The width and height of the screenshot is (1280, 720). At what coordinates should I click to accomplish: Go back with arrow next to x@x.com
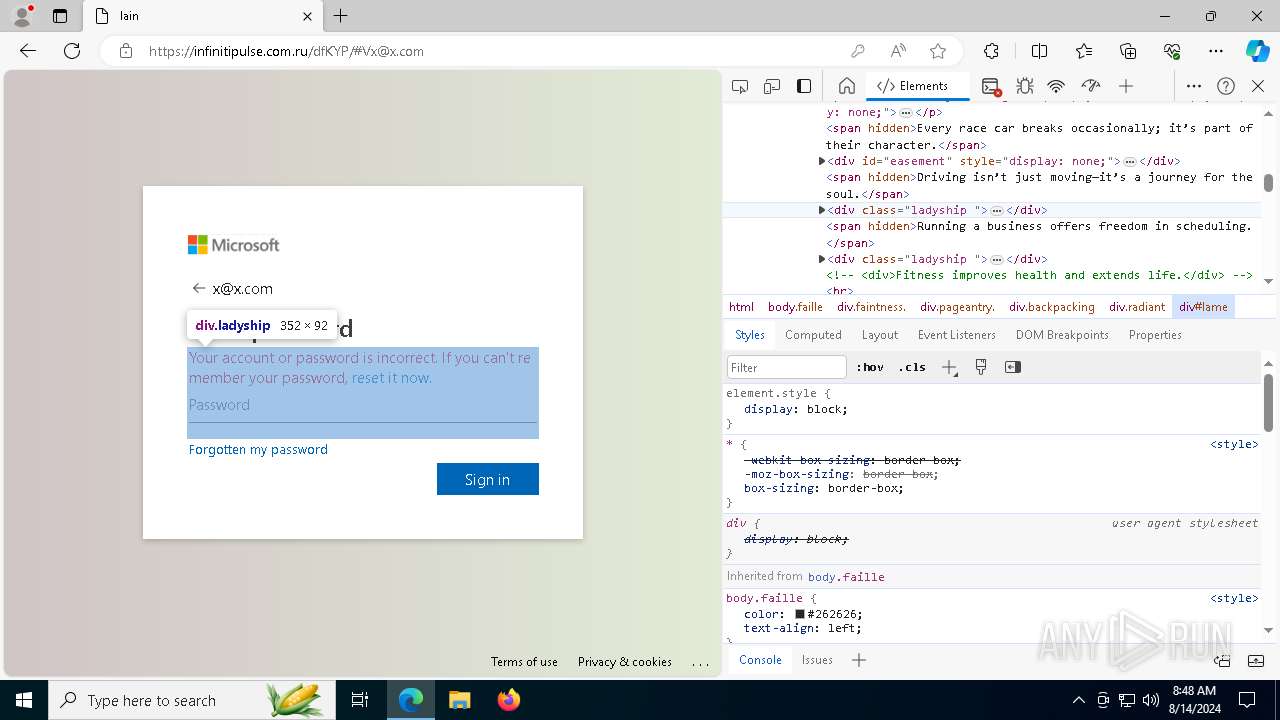click(x=198, y=288)
